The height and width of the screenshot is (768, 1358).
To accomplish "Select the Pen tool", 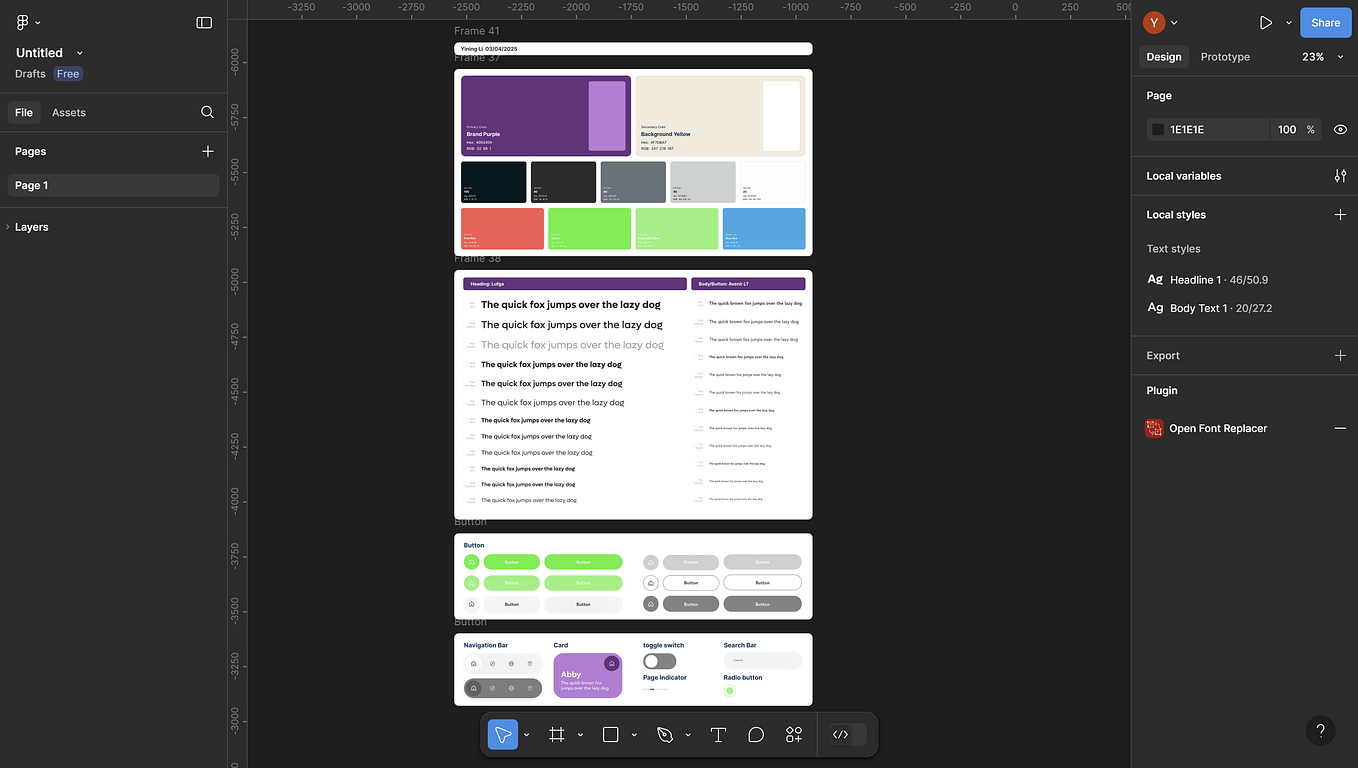I will click(664, 734).
